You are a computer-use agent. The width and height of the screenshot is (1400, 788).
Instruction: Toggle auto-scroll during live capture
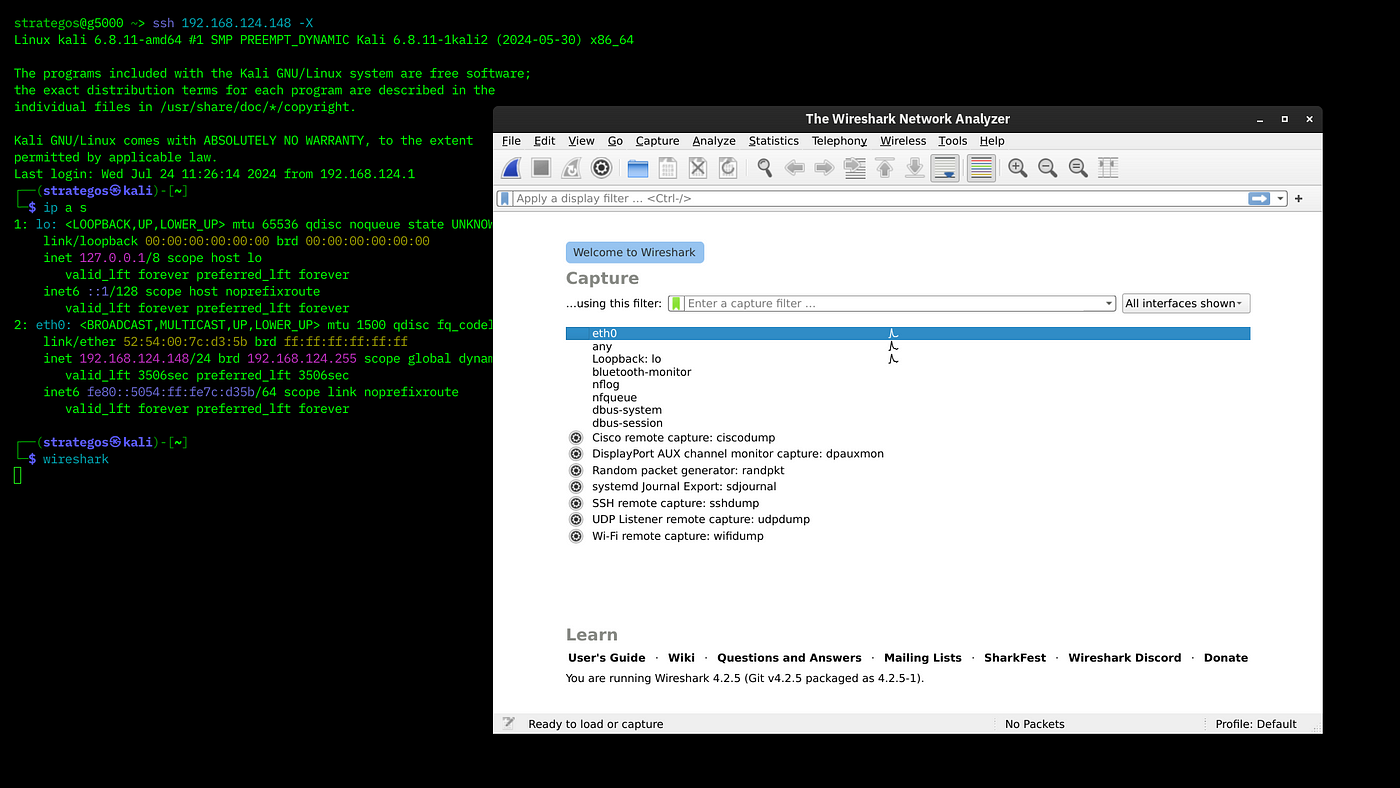point(945,168)
